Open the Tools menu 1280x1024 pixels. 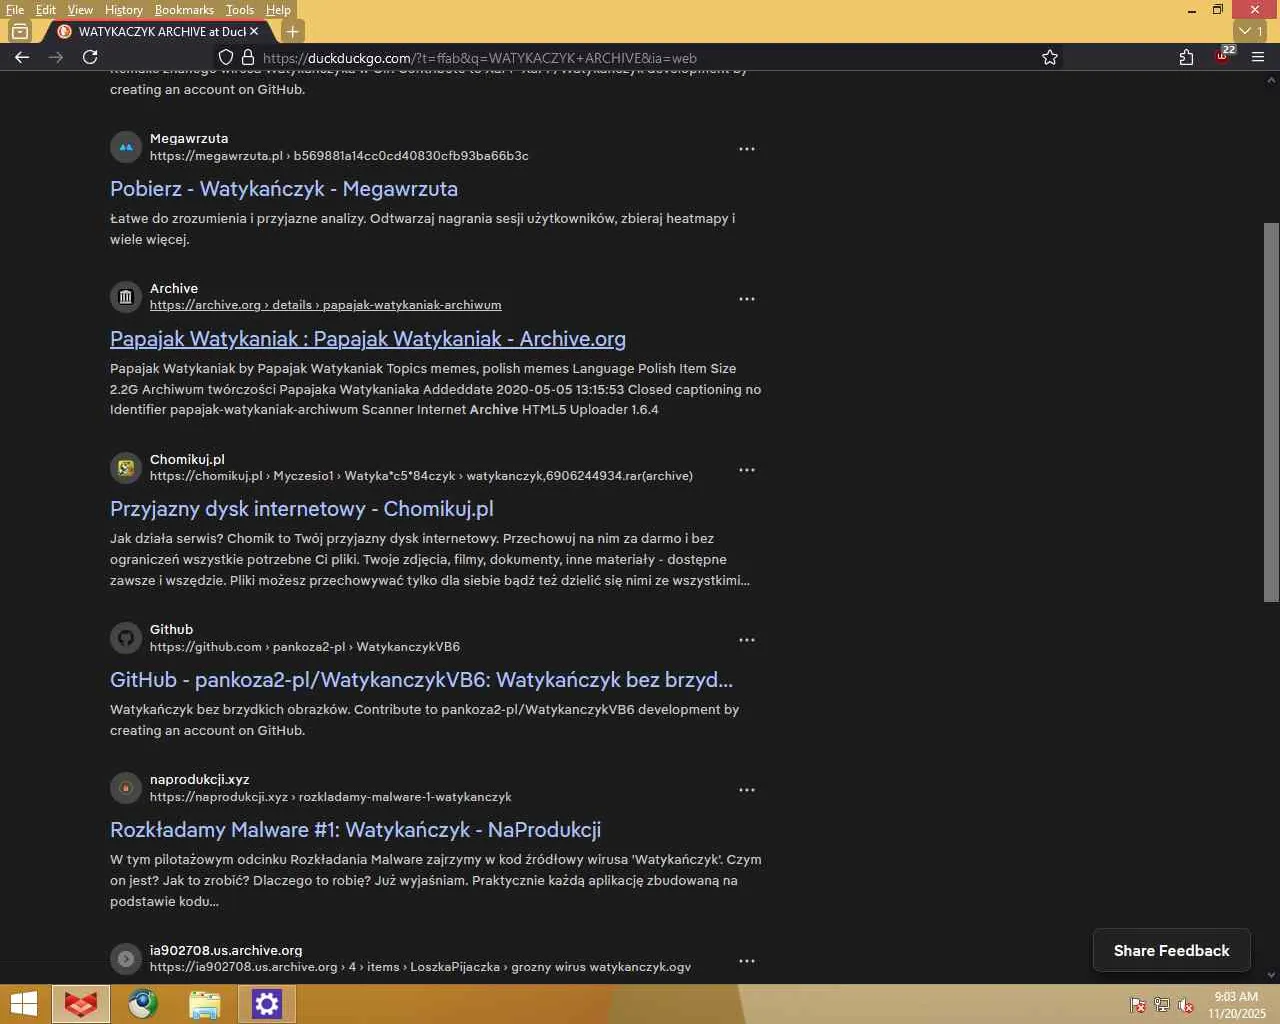click(240, 10)
